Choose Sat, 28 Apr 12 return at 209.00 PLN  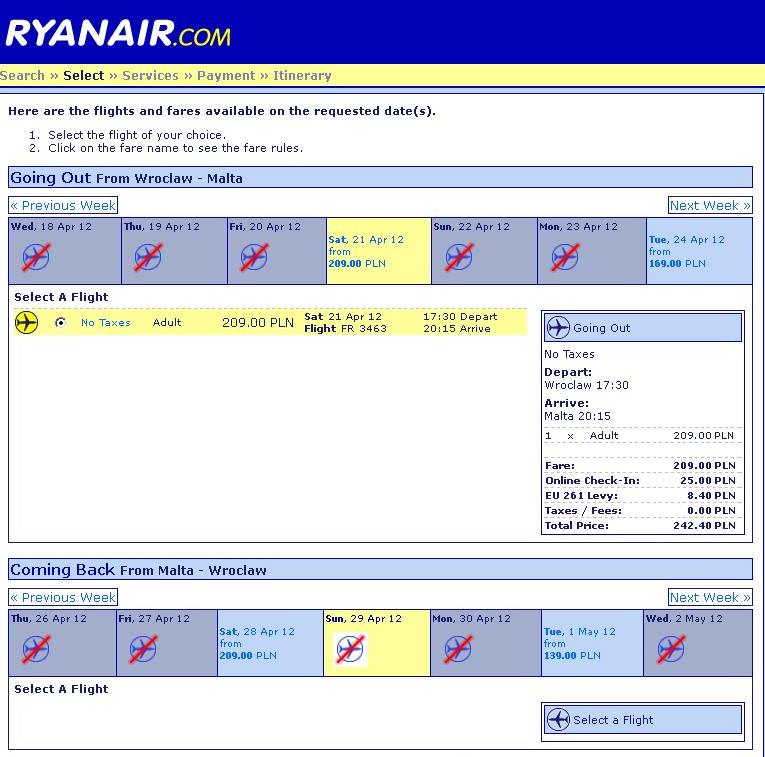pos(270,643)
